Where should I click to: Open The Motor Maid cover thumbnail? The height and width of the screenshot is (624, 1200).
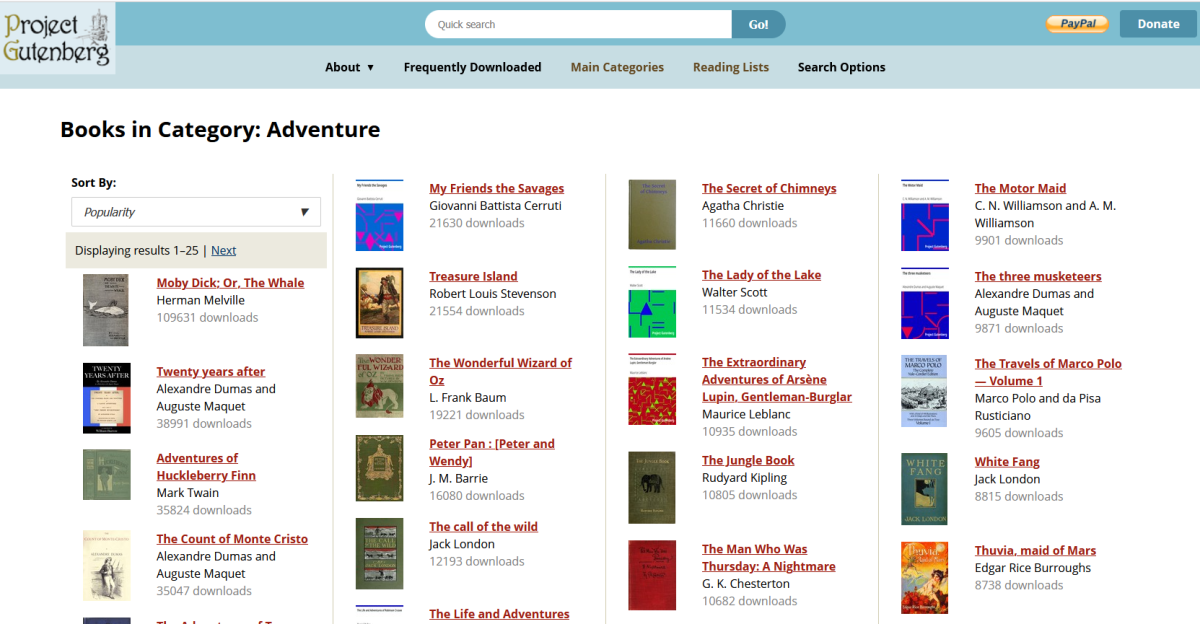[925, 215]
